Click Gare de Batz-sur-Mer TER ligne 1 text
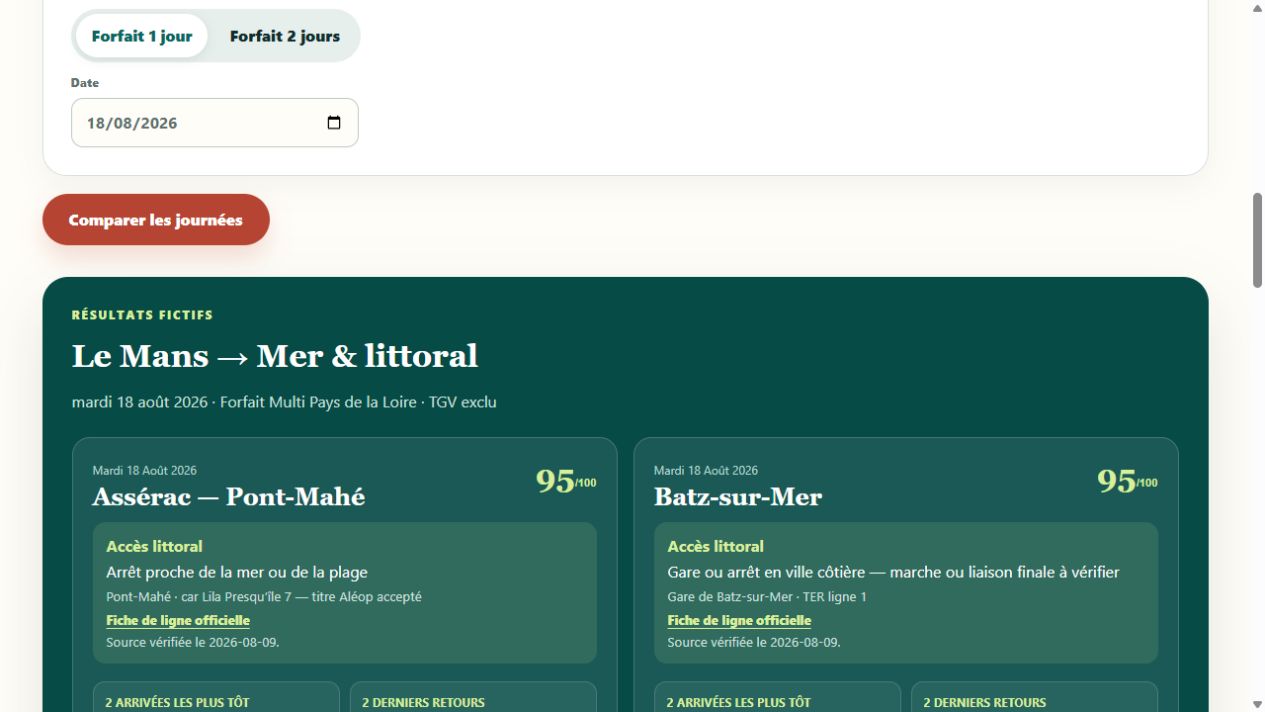1265x712 pixels. (x=767, y=597)
